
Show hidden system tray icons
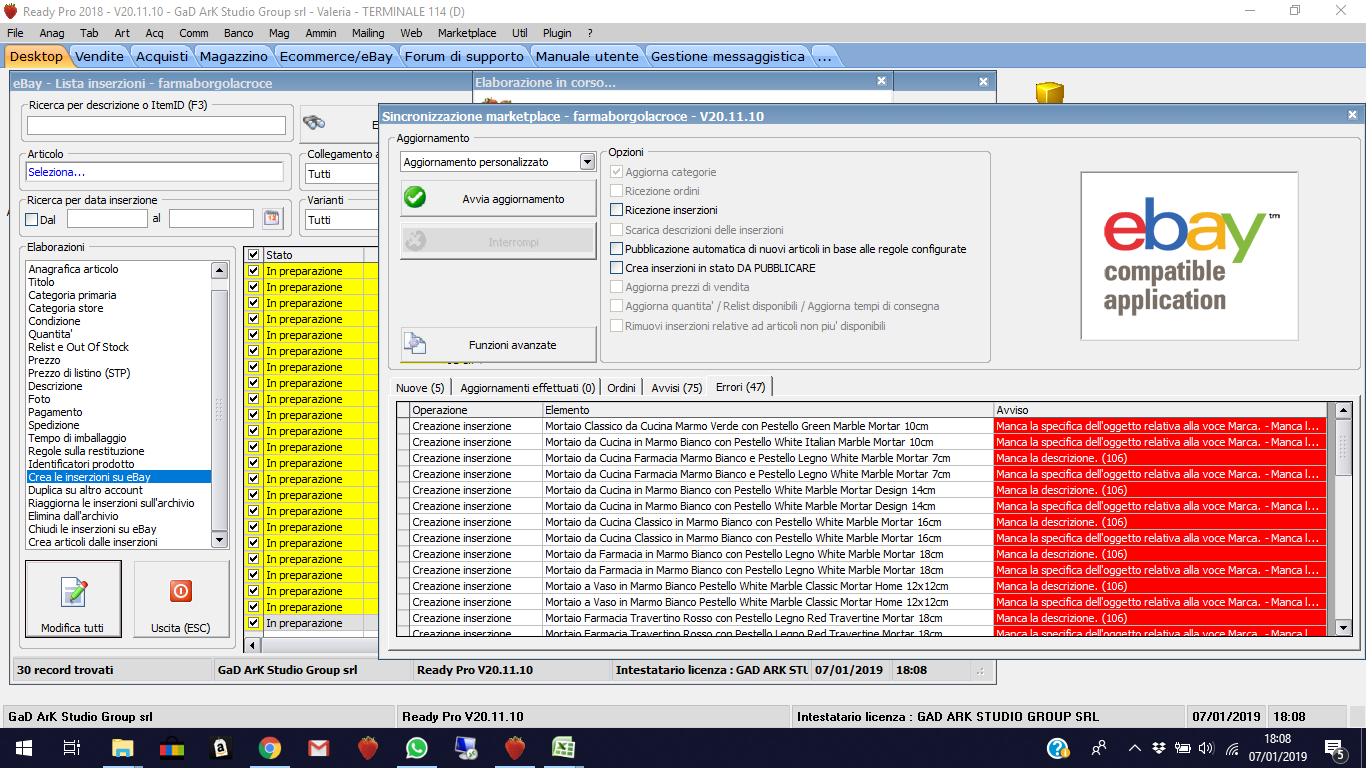1134,748
